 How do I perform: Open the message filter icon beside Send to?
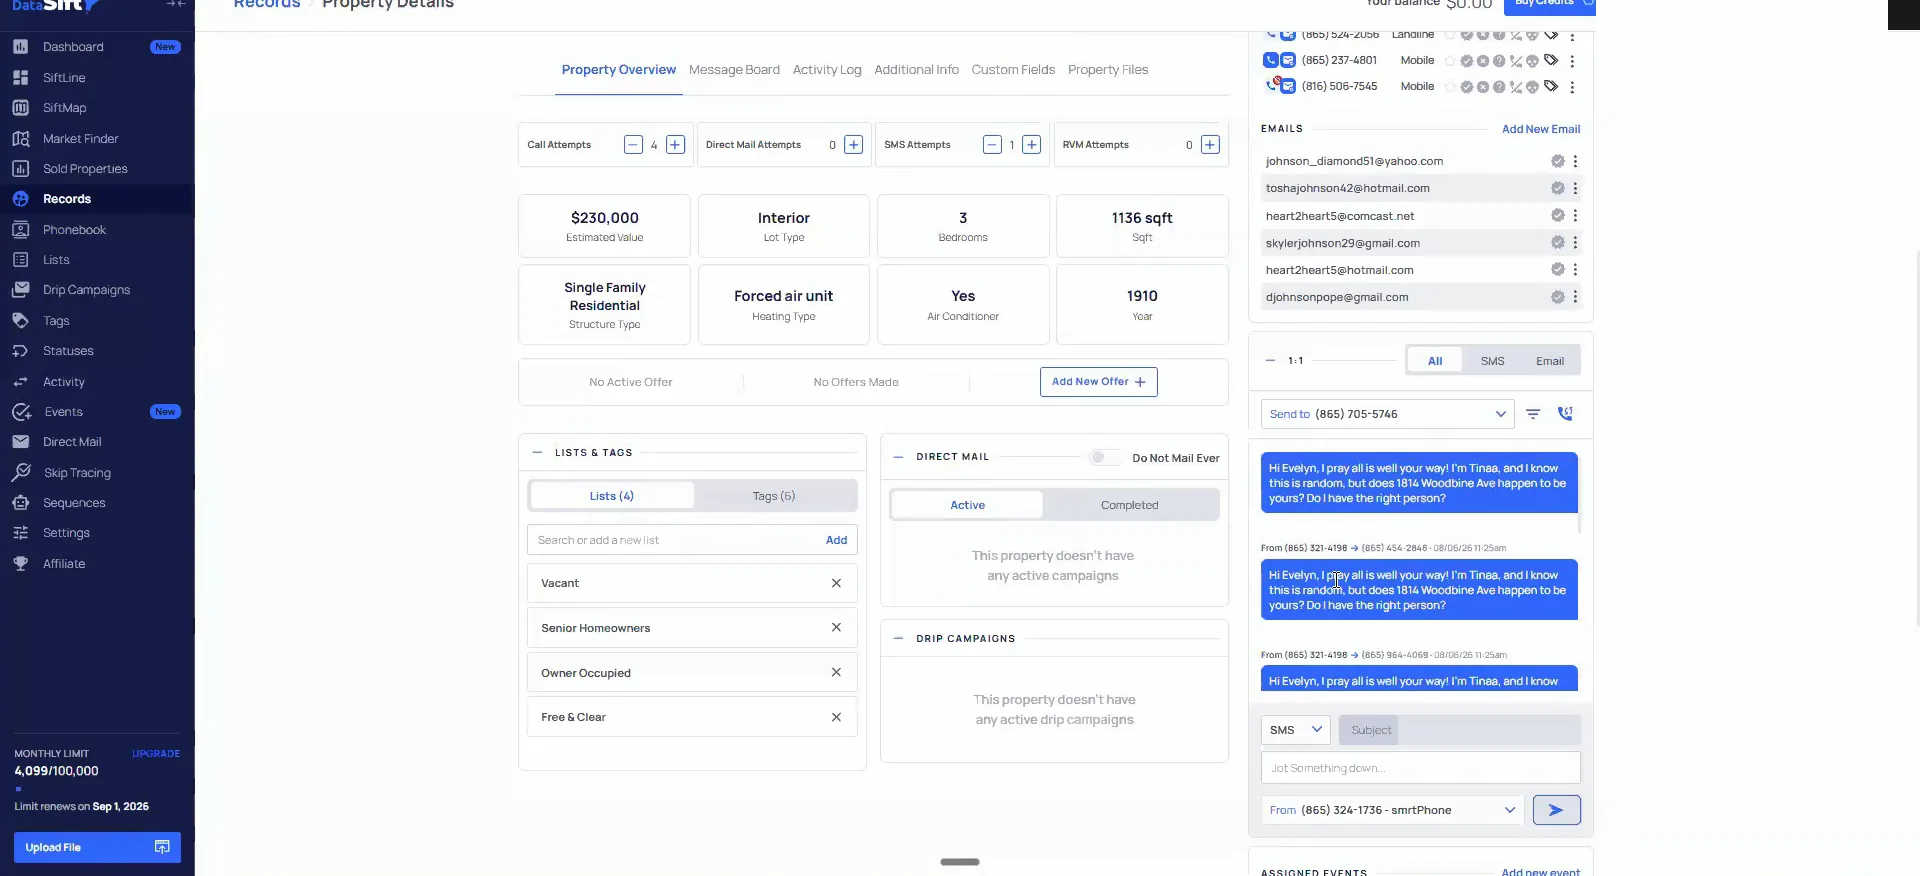pyautogui.click(x=1533, y=414)
